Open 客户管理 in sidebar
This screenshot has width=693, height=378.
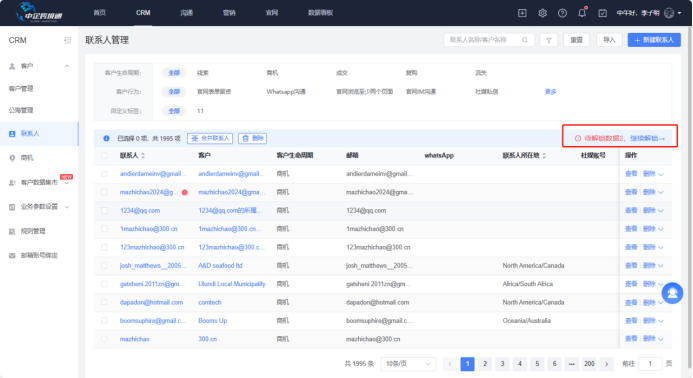[21, 89]
